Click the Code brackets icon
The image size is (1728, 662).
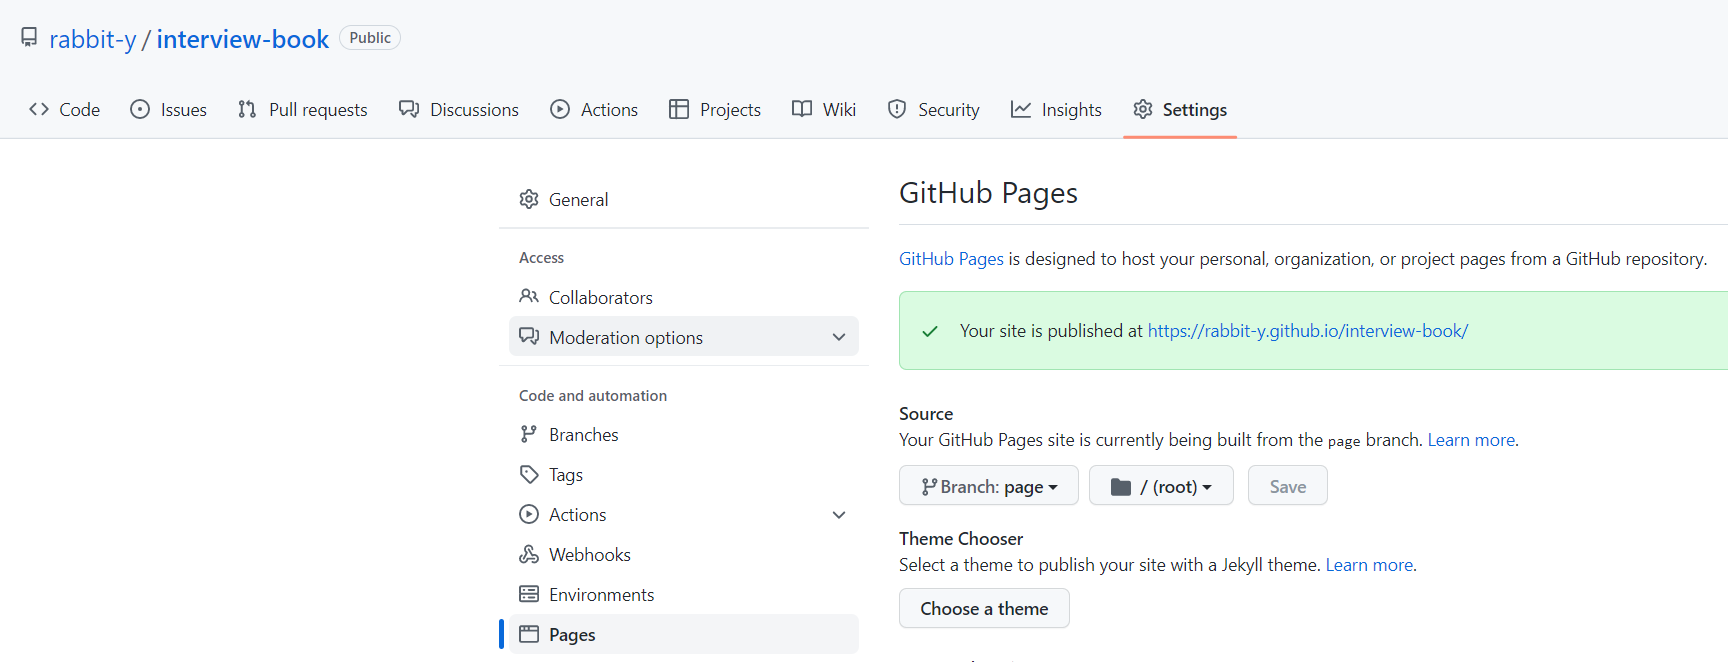[39, 109]
